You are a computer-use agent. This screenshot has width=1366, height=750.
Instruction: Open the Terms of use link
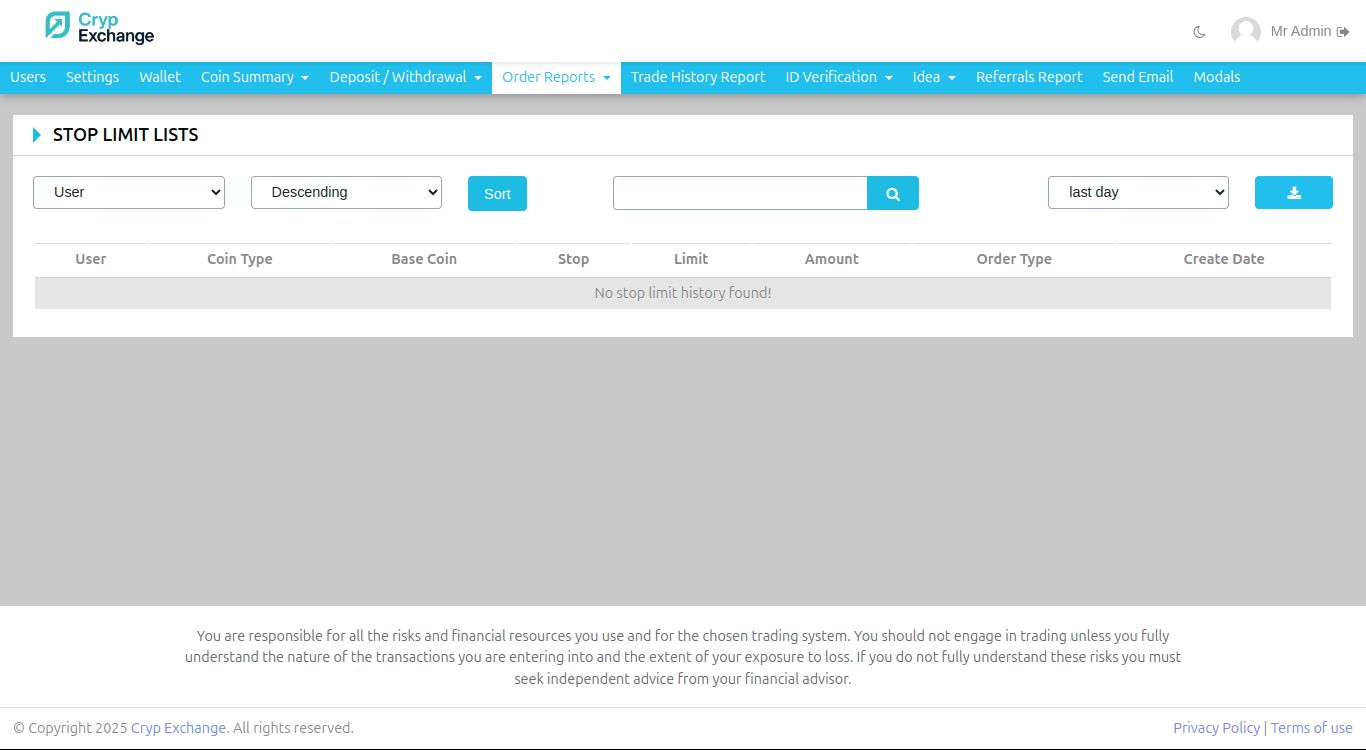tap(1312, 728)
